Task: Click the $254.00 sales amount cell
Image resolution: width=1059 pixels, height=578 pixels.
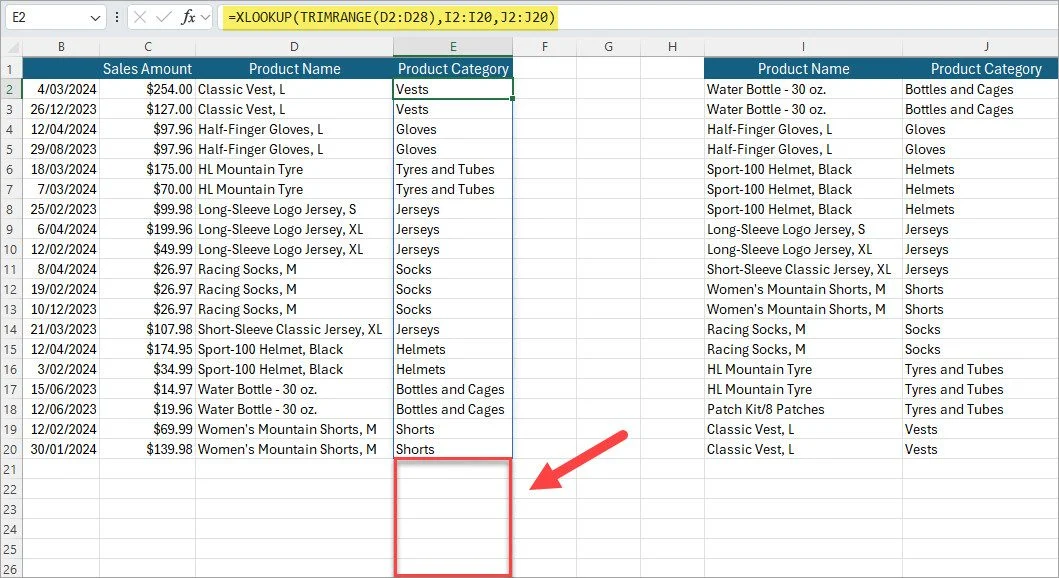Action: [x=147, y=89]
